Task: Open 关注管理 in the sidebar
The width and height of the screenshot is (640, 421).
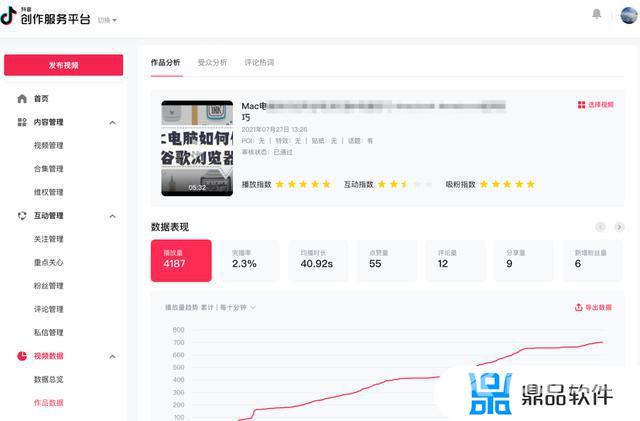Action: click(49, 239)
